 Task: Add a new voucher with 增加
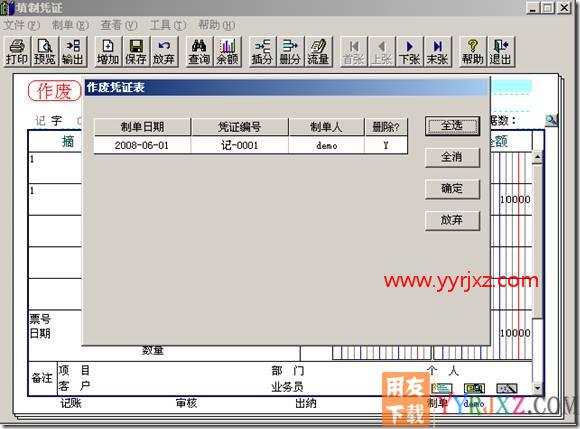point(108,52)
